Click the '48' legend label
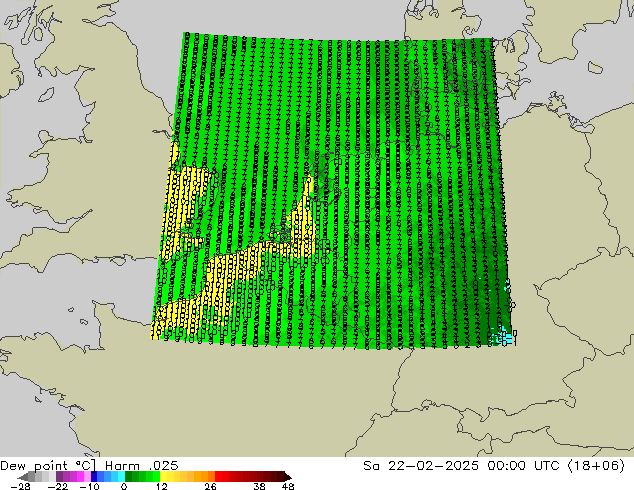 pos(288,486)
